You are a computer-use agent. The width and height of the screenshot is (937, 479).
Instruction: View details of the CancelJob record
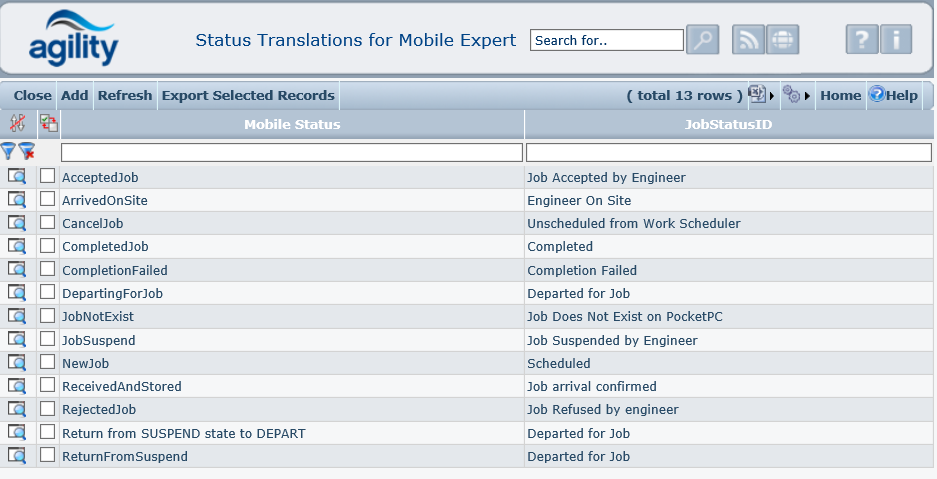[x=17, y=223]
